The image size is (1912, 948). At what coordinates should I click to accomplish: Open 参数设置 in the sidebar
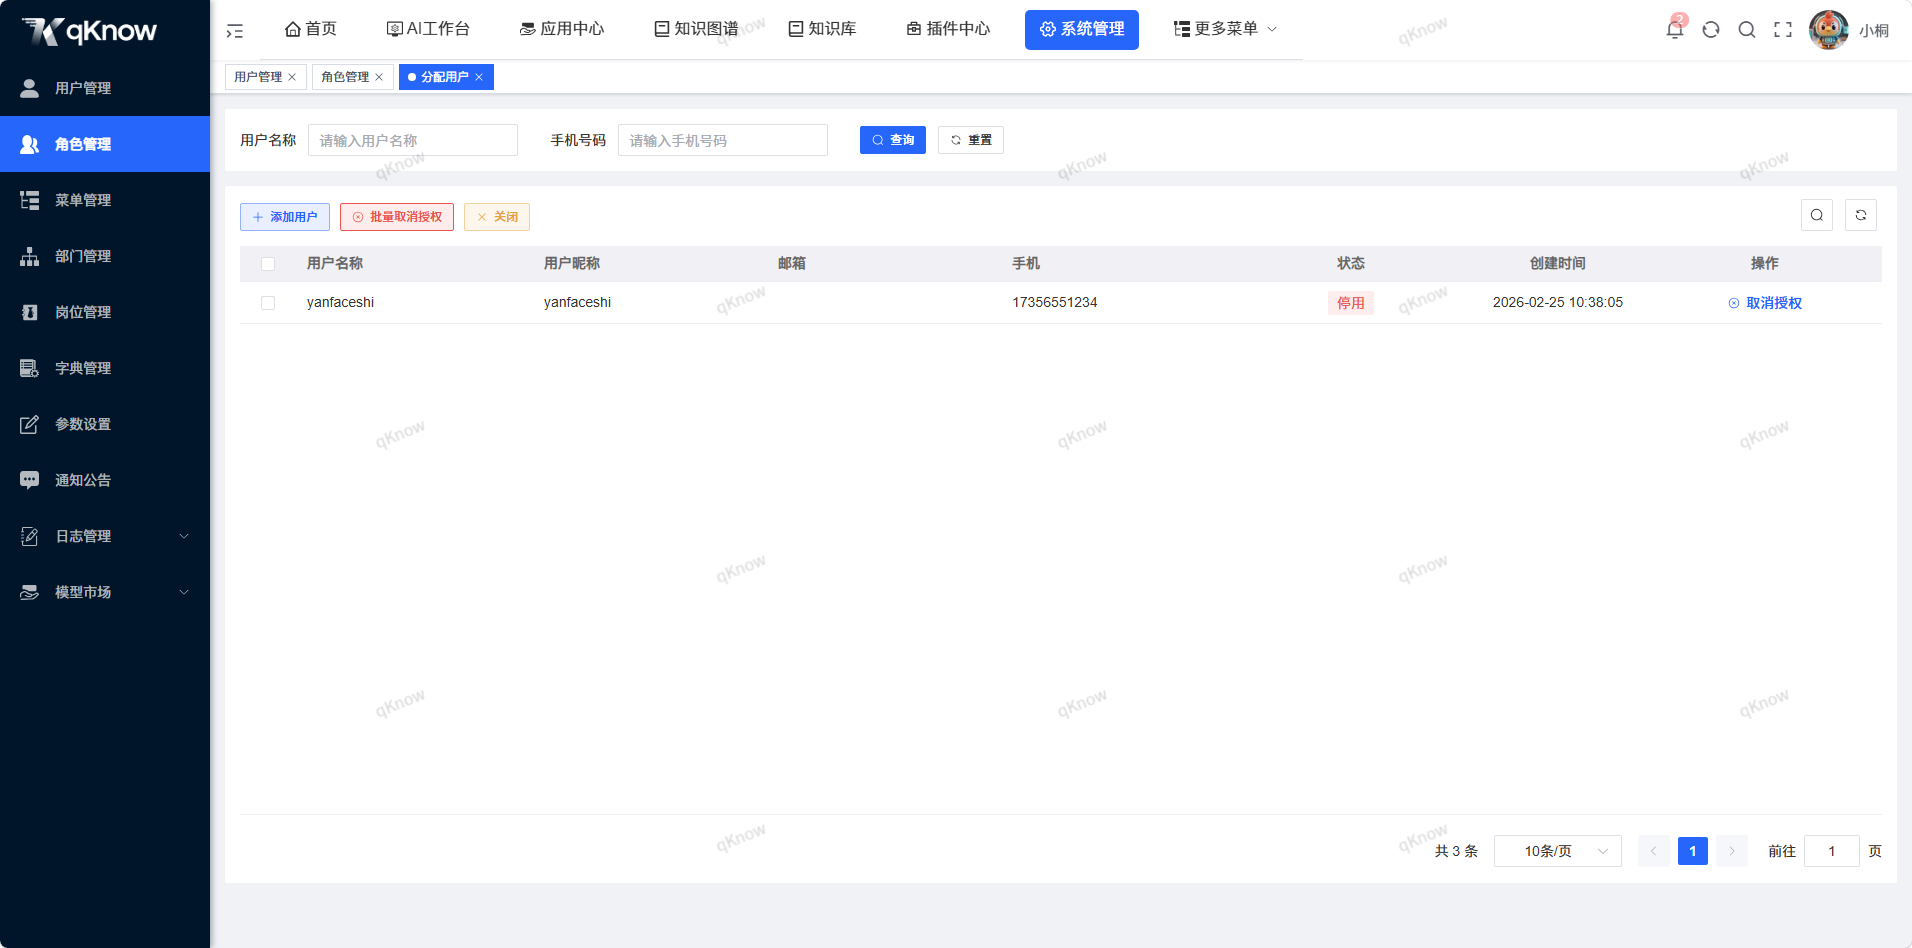pyautogui.click(x=105, y=424)
